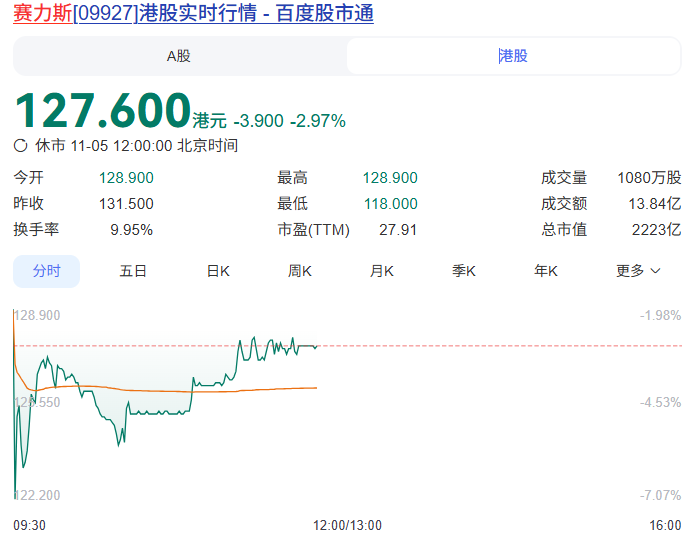
Task: Click the 总市值 2223亿 figure
Action: [x=656, y=230]
